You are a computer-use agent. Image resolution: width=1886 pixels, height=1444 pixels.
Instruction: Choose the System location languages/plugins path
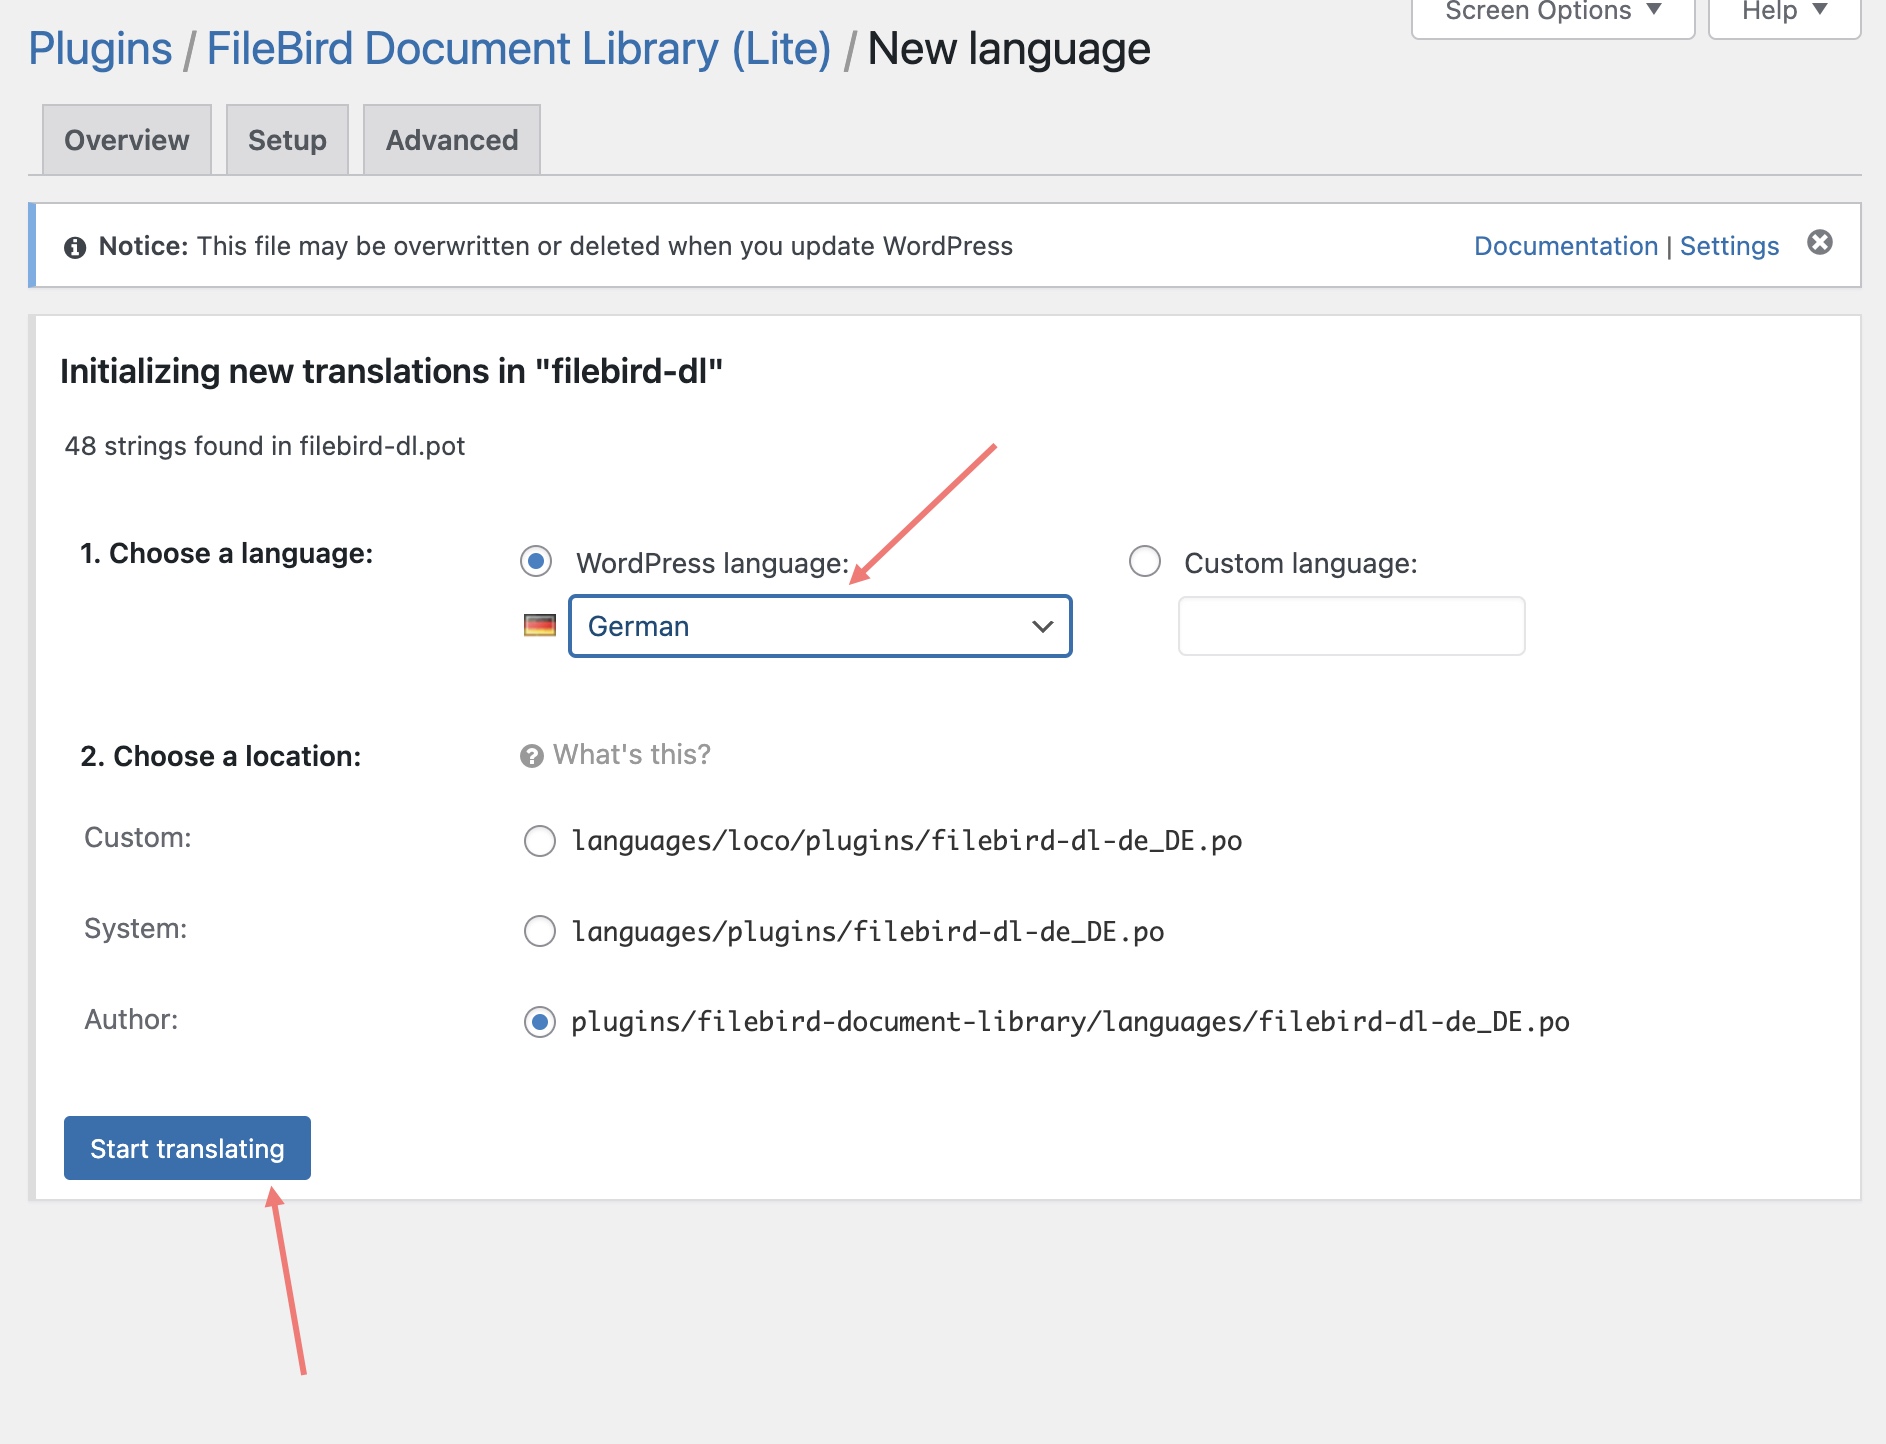540,932
